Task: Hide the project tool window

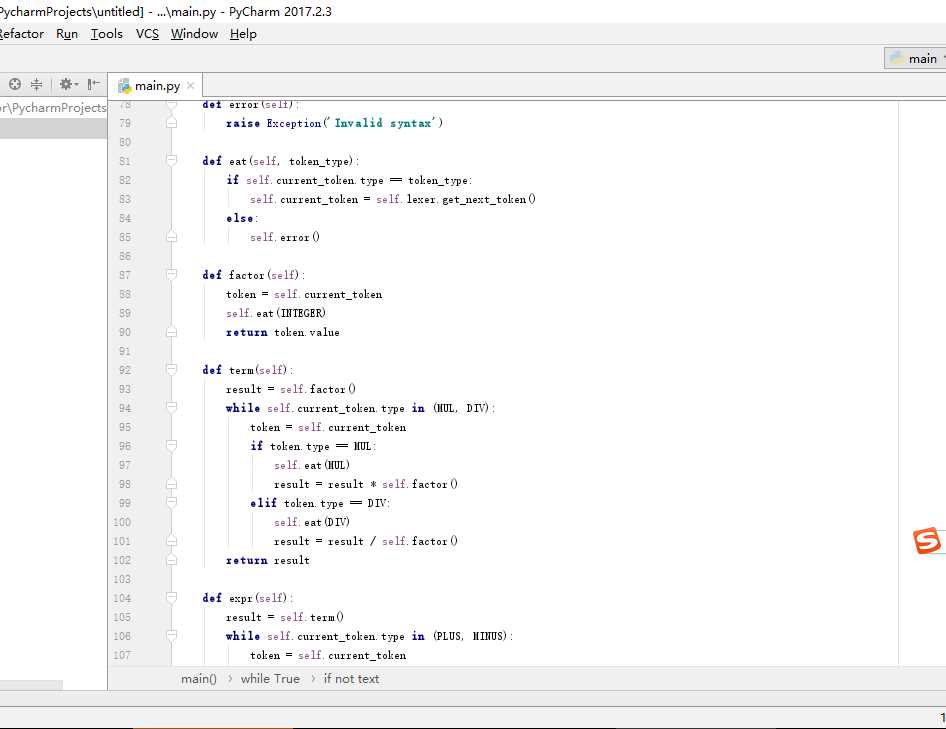Action: coord(94,84)
